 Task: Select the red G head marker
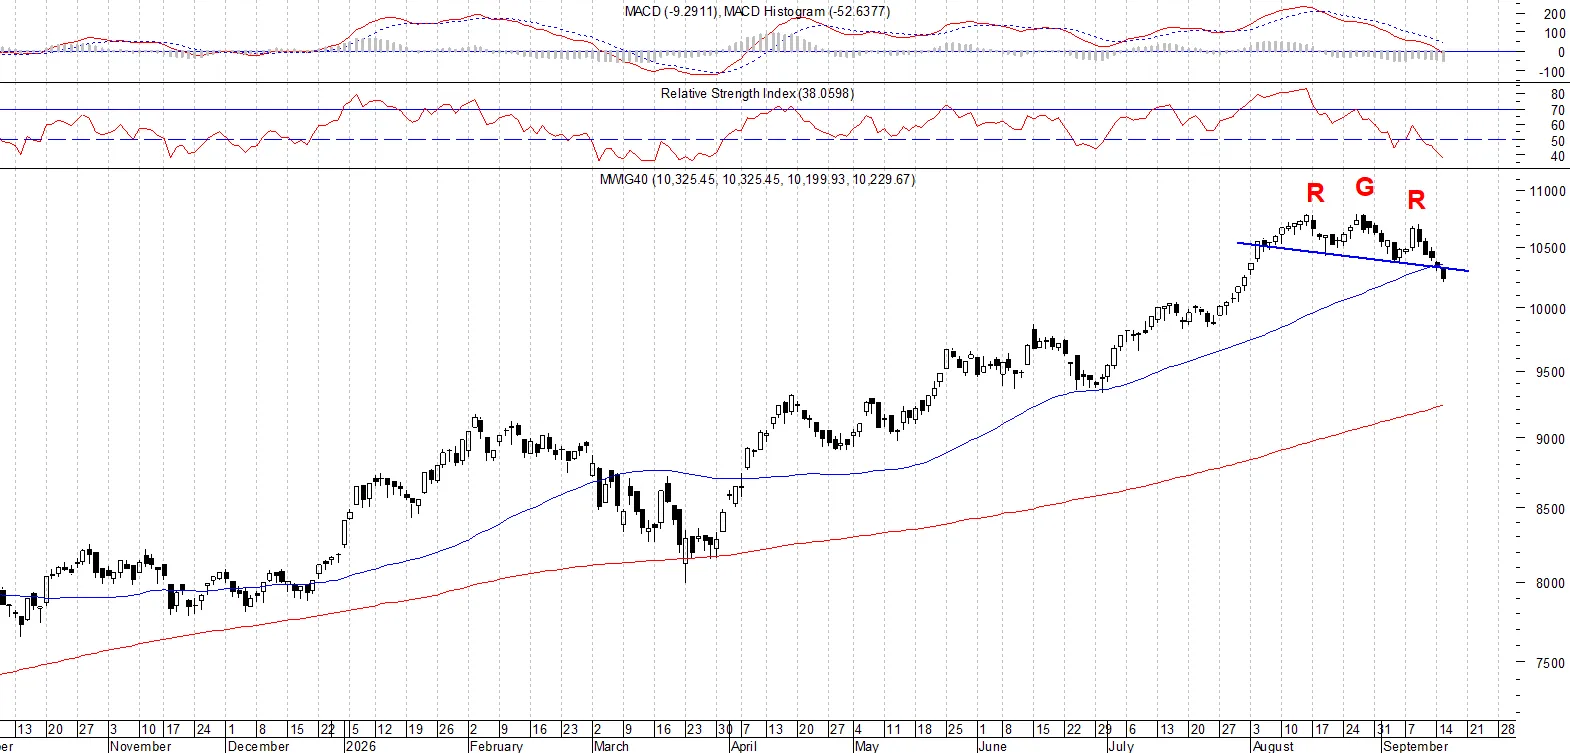(1365, 187)
